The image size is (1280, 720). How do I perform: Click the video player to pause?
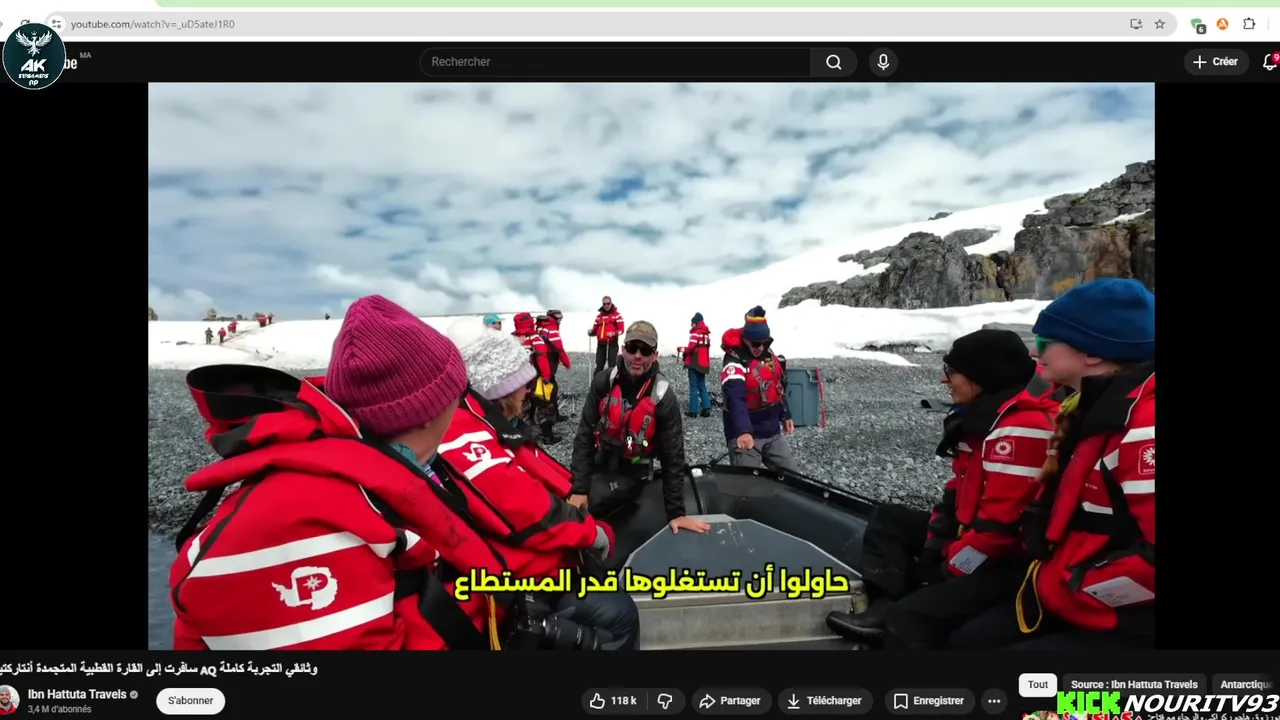(x=651, y=366)
